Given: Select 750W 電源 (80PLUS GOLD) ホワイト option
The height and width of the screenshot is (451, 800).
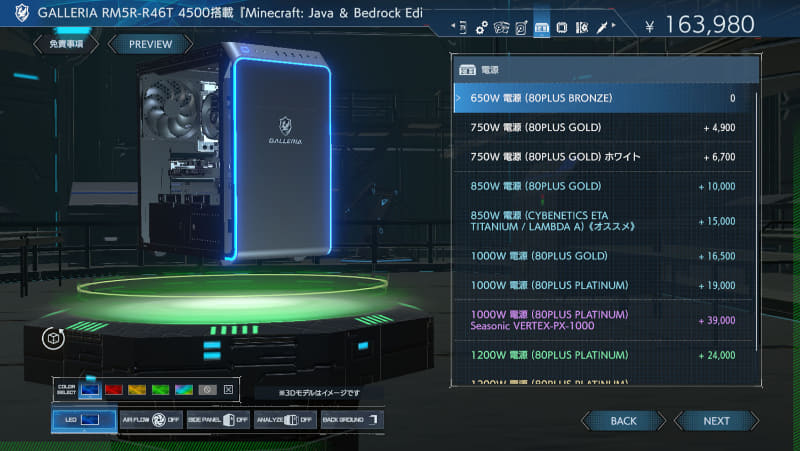Looking at the screenshot, I should click(x=603, y=157).
